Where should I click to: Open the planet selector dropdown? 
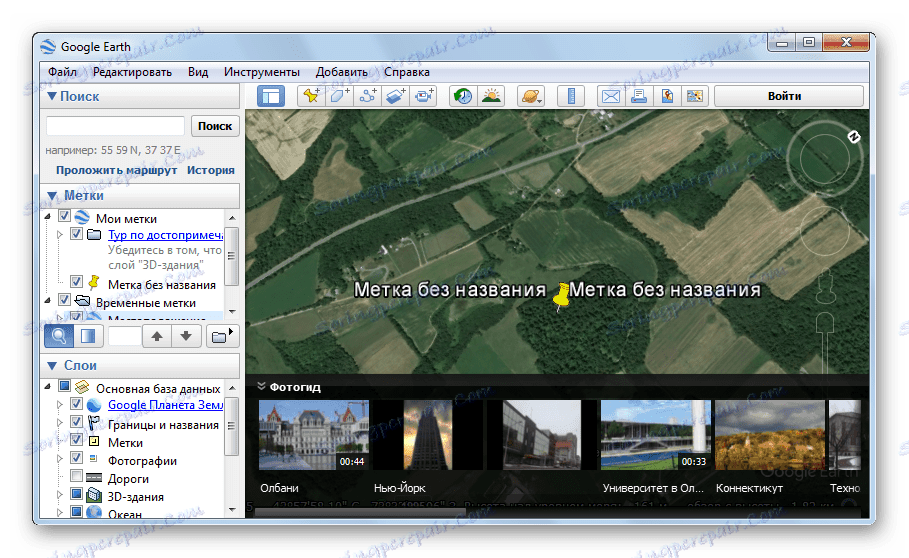[530, 97]
